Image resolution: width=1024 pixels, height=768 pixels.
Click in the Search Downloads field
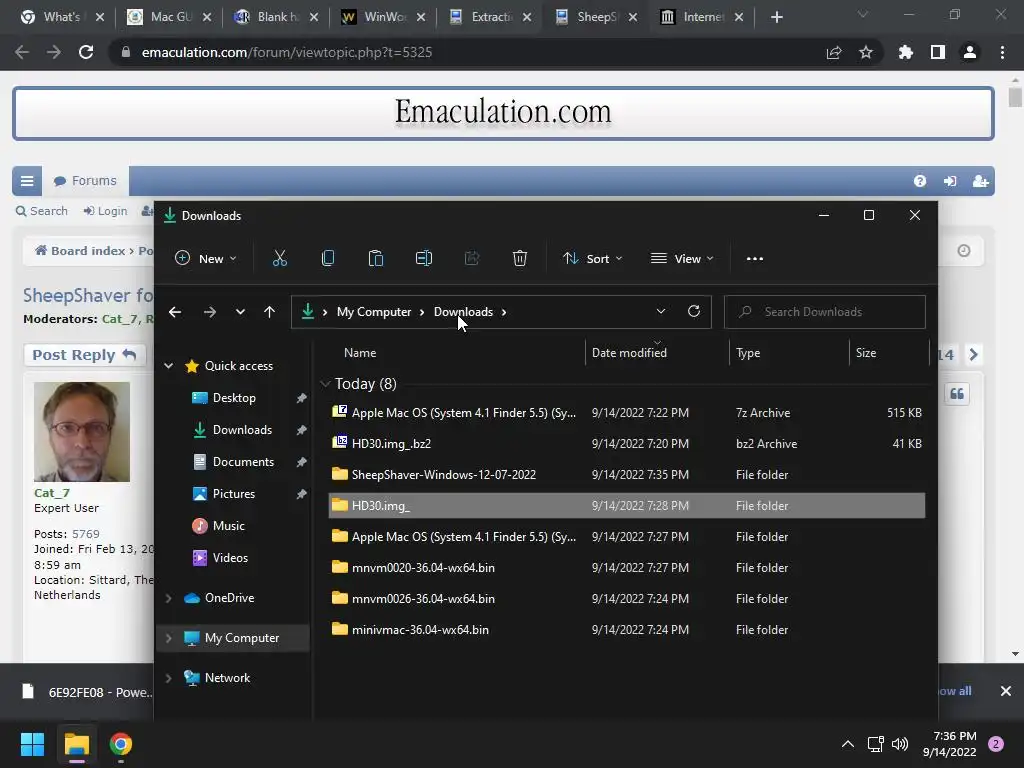click(824, 312)
